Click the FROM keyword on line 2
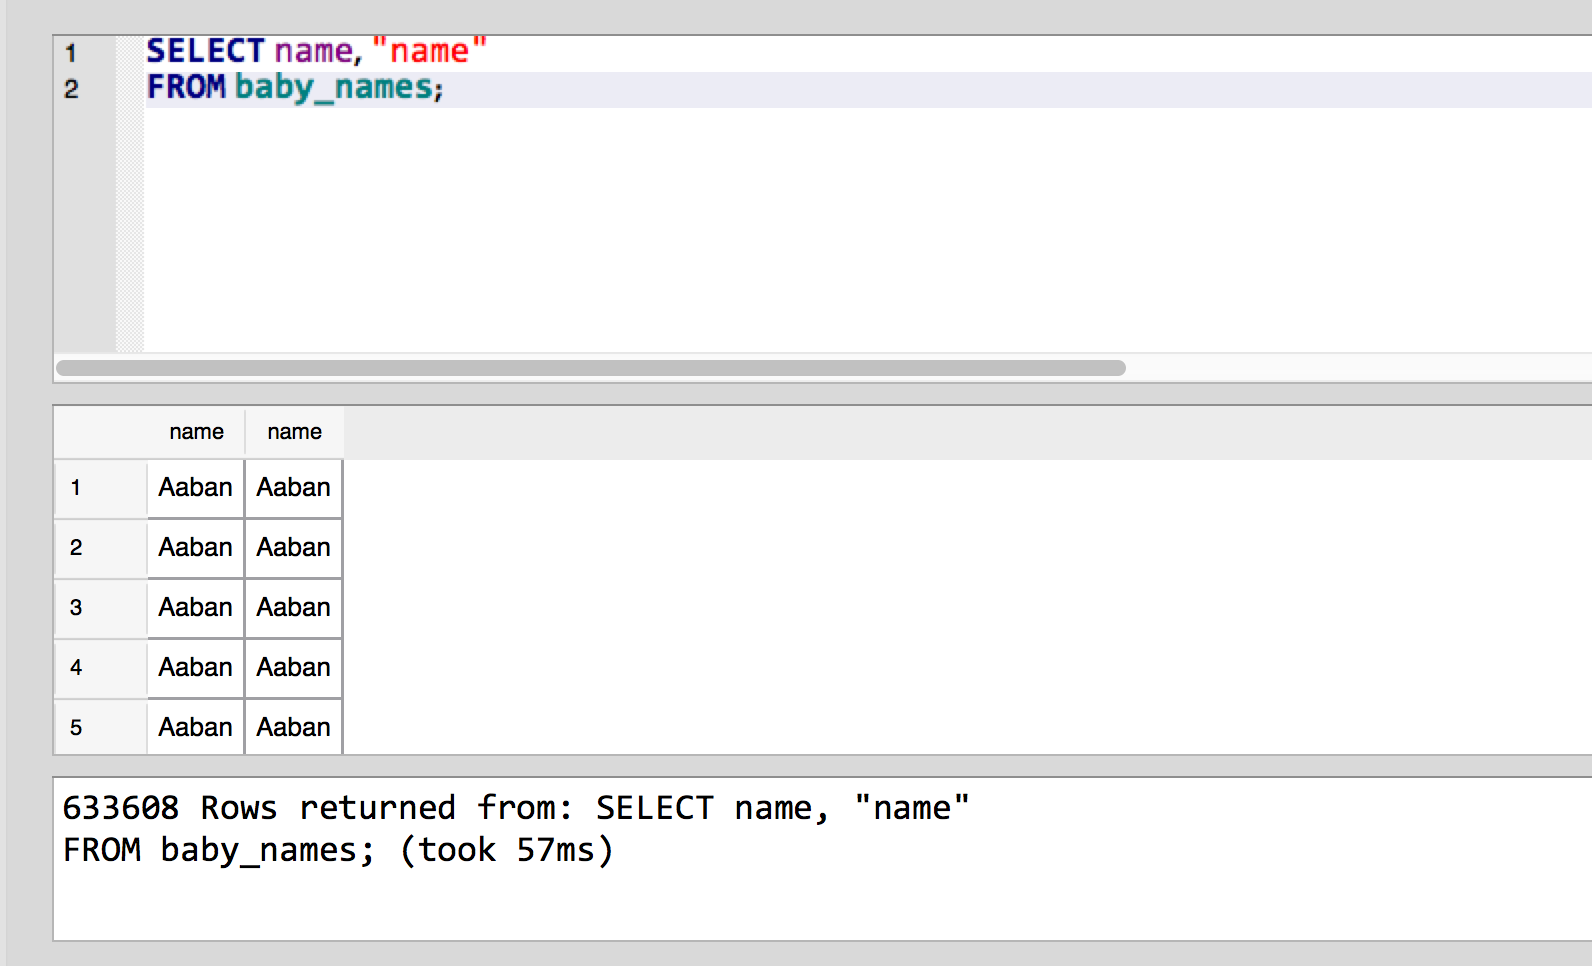Viewport: 1592px width, 966px height. coord(186,88)
